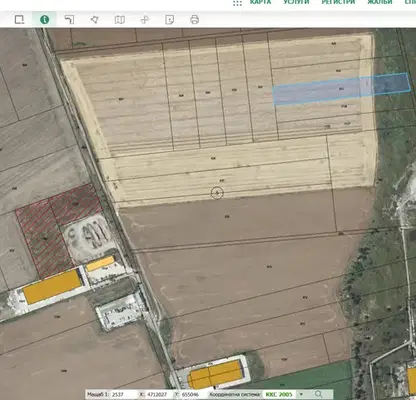
Task: Print the map with printer icon
Action: pos(195,20)
